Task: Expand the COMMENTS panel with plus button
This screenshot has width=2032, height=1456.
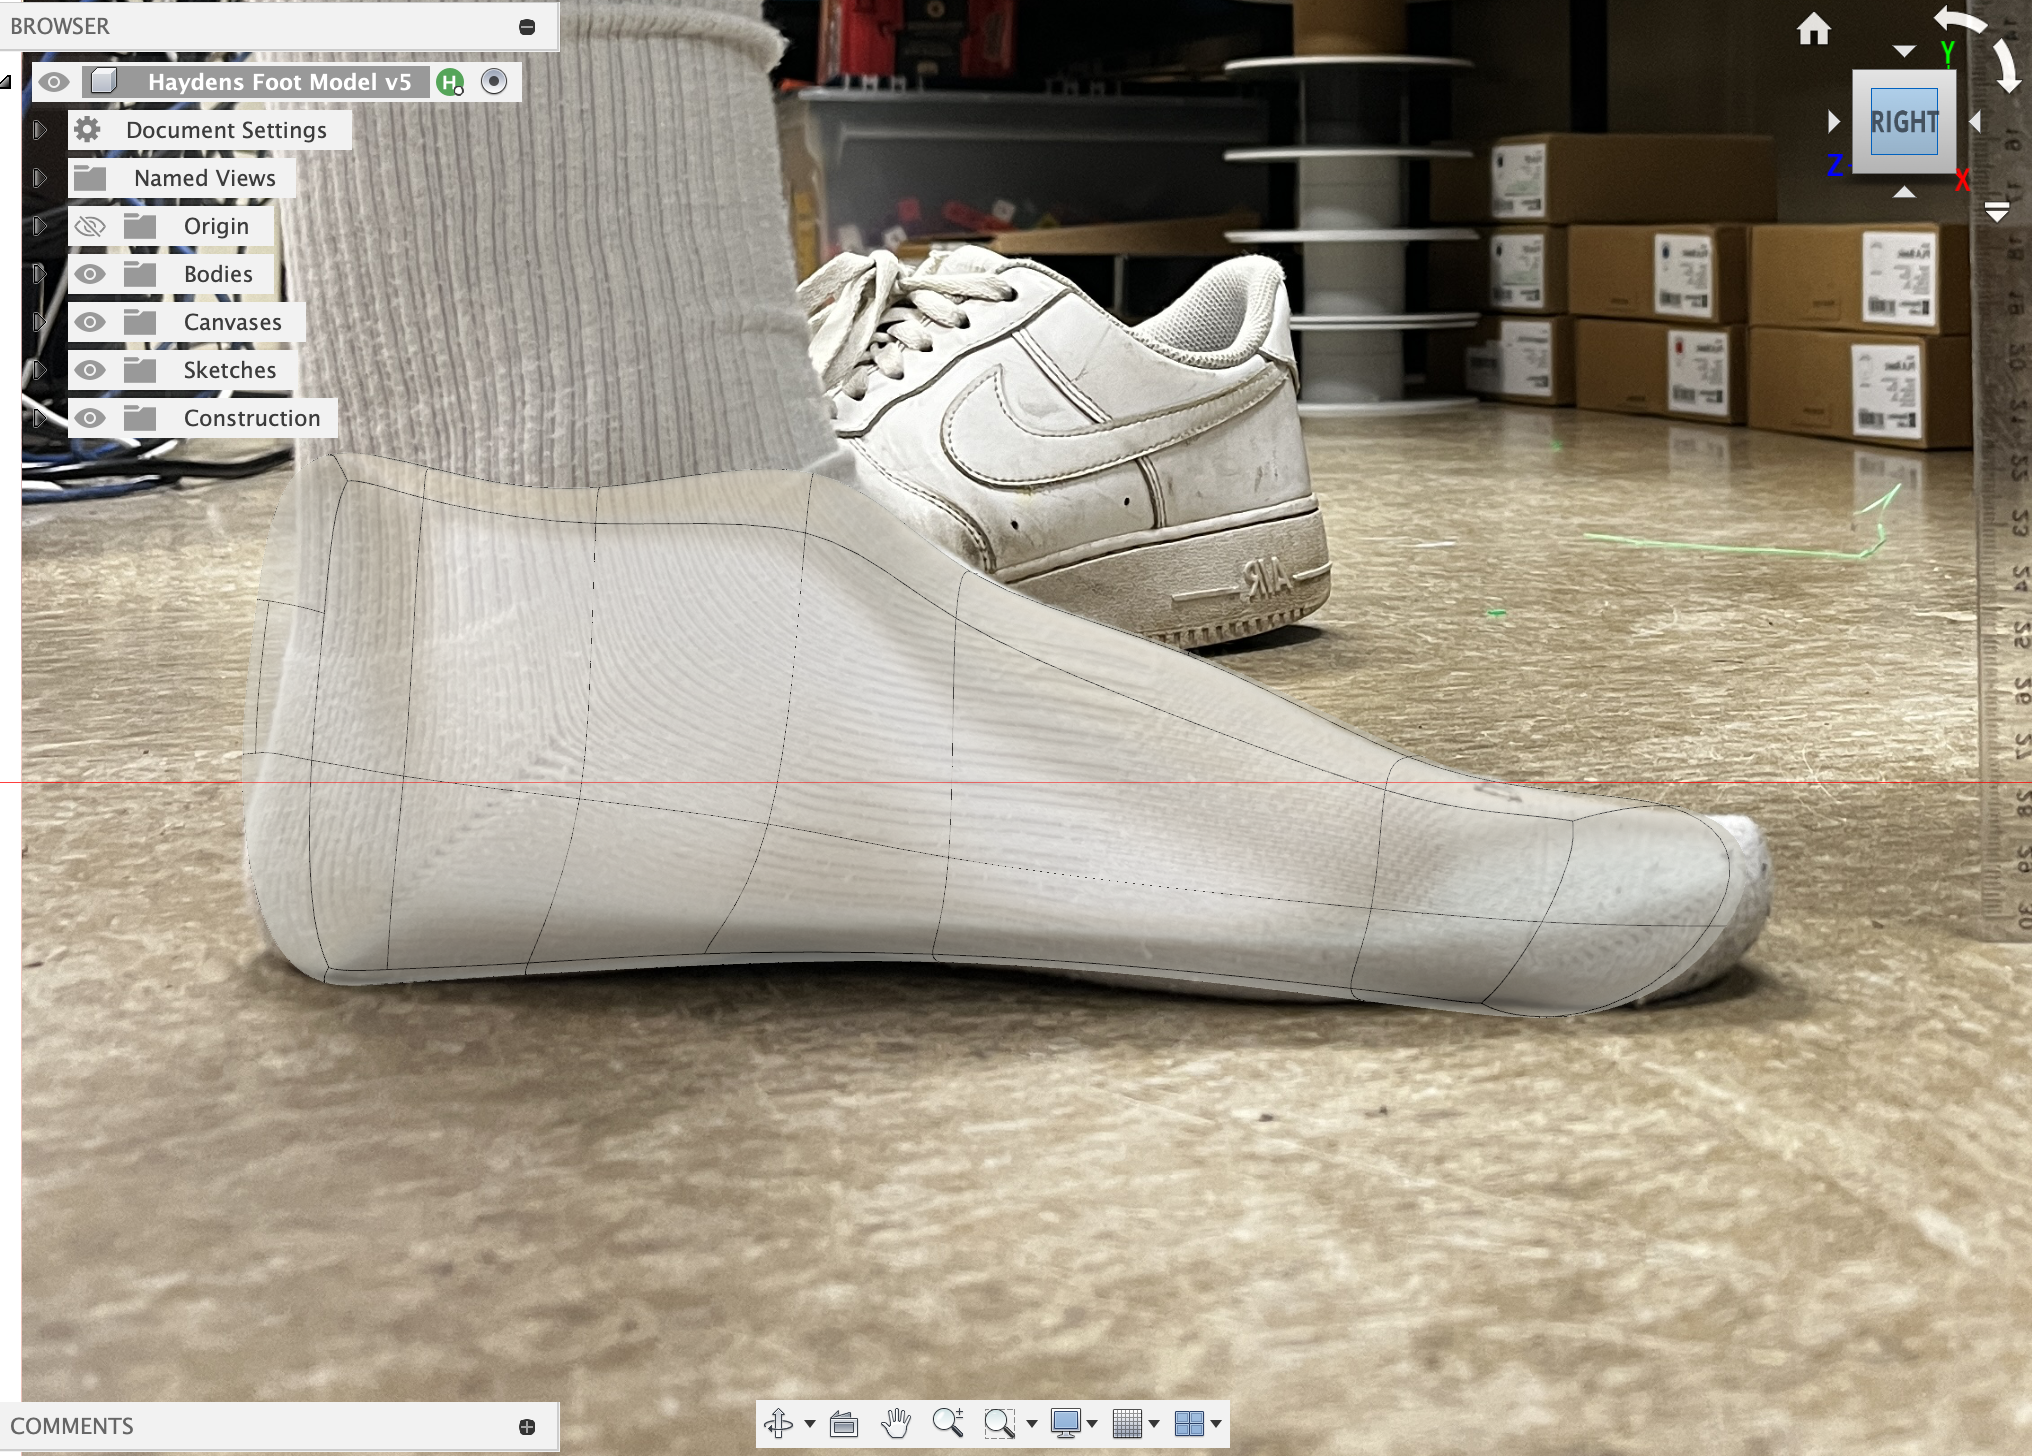Action: 527,1427
